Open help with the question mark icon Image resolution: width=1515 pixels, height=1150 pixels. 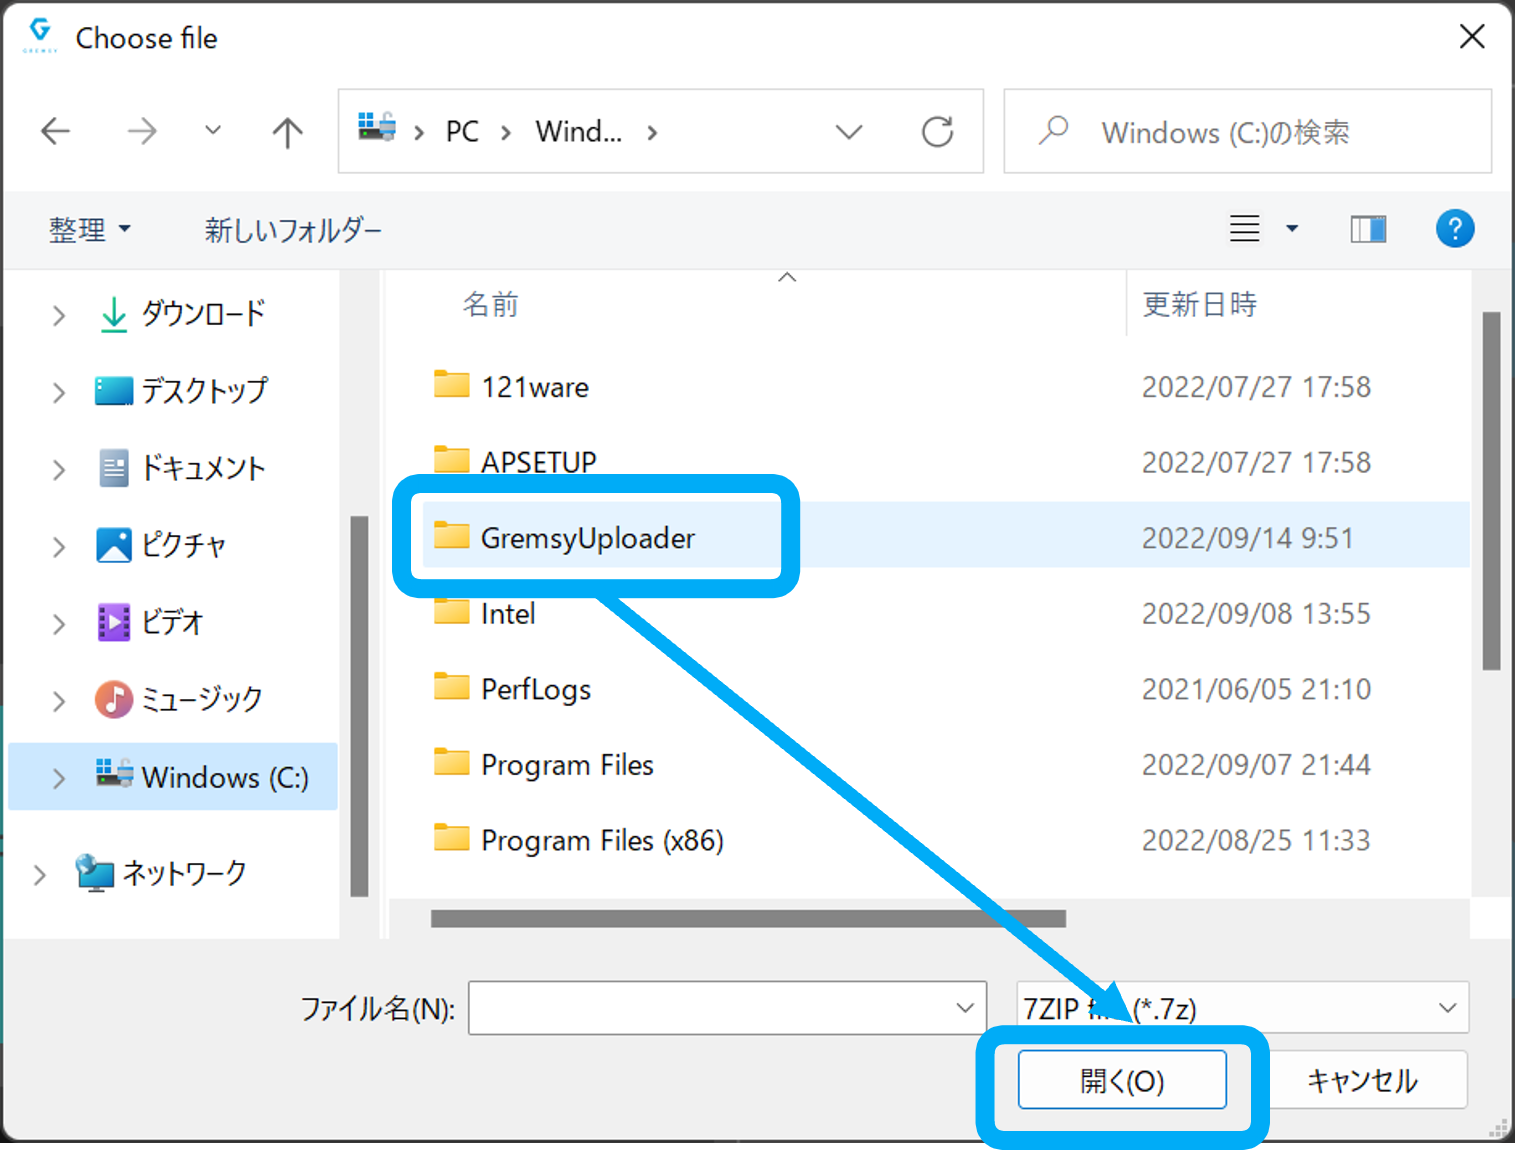pos(1455,229)
